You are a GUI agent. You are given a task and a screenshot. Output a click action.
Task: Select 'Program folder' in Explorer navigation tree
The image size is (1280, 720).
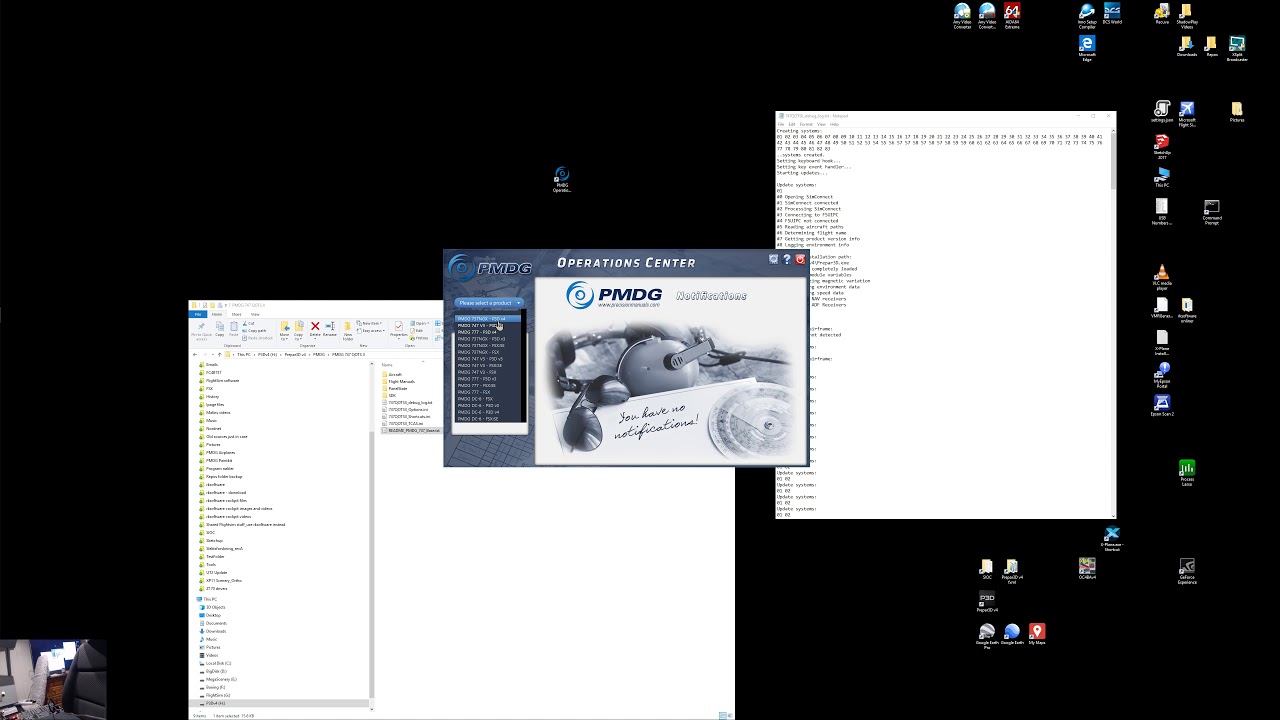point(220,469)
